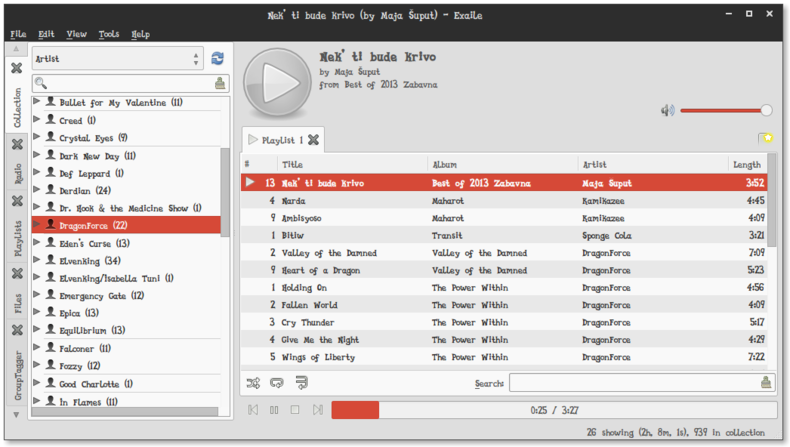Screen dimensions: 790x447
Task: Pause the current track
Action: 274,410
